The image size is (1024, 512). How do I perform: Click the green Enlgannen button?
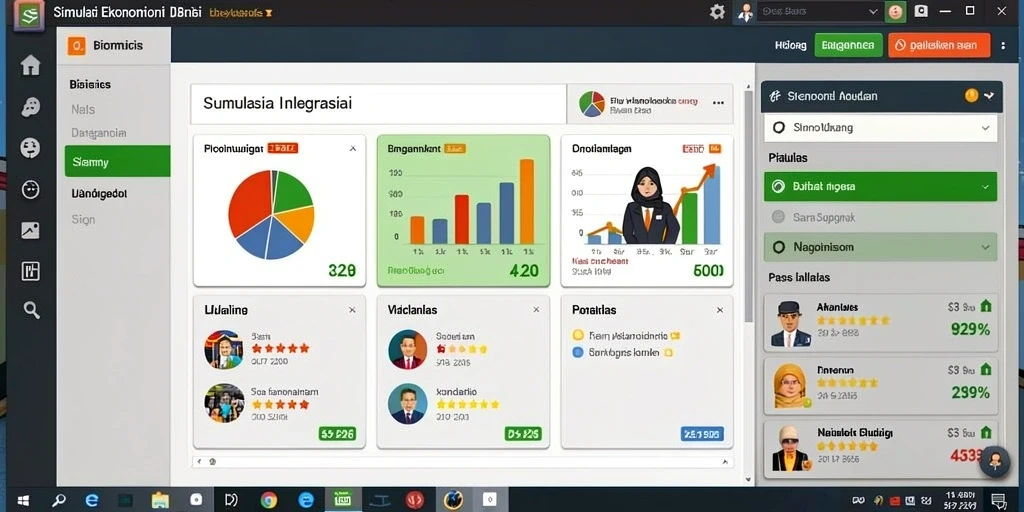848,45
